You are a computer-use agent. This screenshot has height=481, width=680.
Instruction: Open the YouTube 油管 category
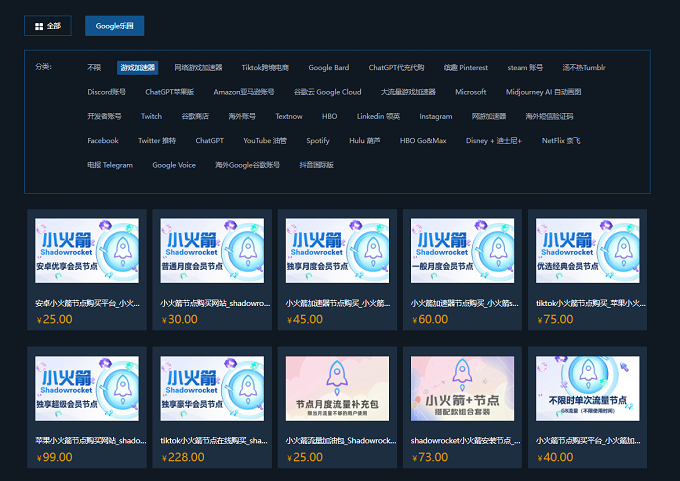pos(265,141)
